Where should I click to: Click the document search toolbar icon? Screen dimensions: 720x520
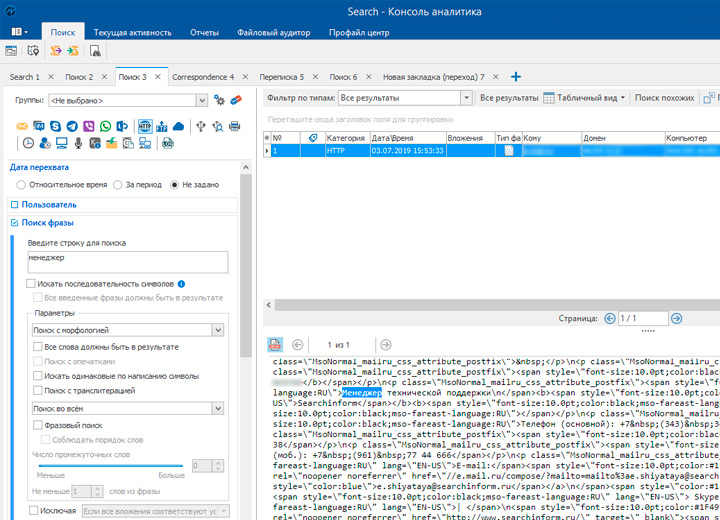pyautogui.click(x=95, y=51)
